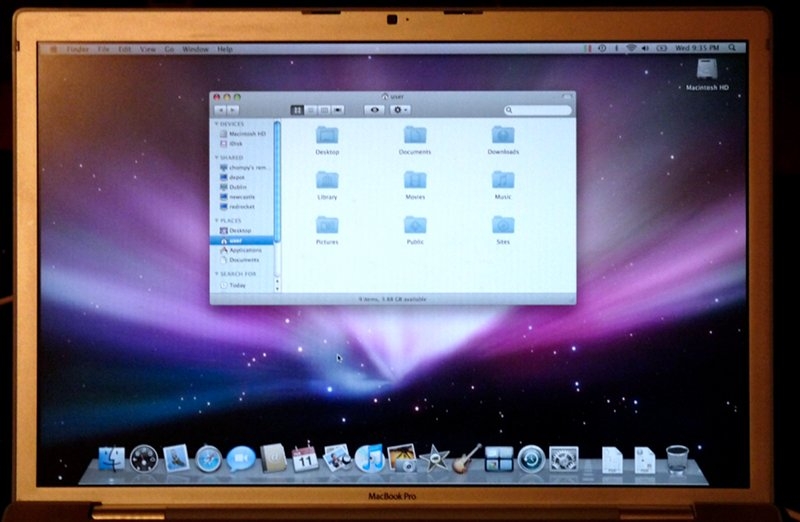Click the volume icon in menu bar

coord(645,47)
